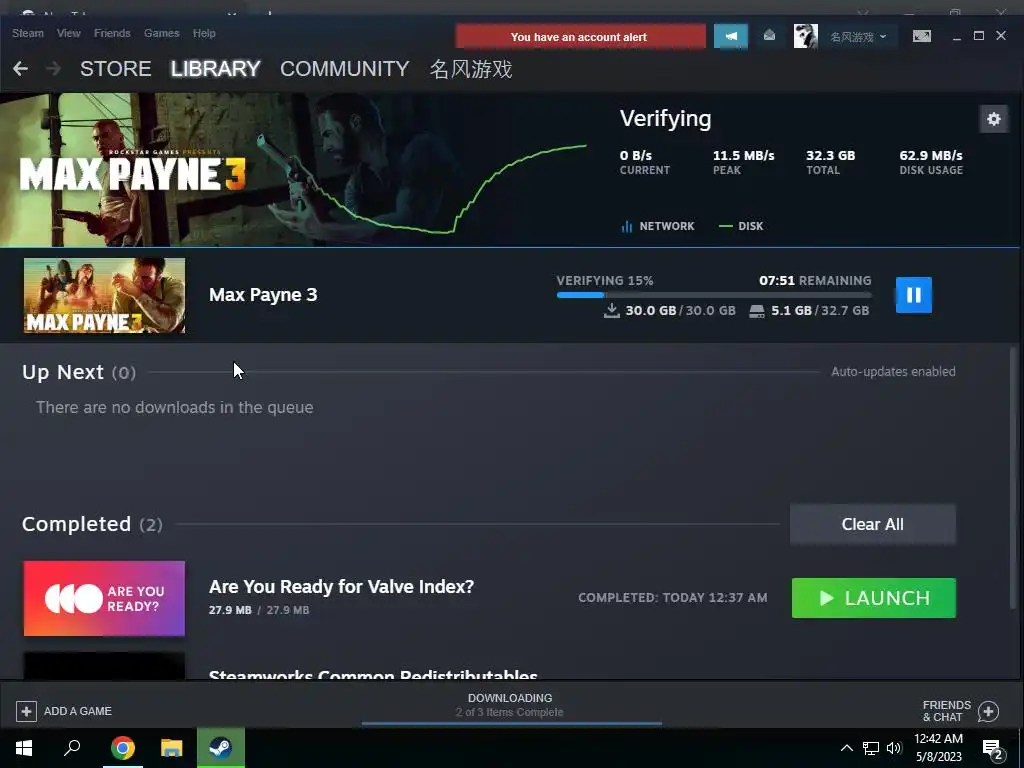Screen dimensions: 1024x768
Task: Go to the COMMUNITY tab
Action: (x=345, y=69)
